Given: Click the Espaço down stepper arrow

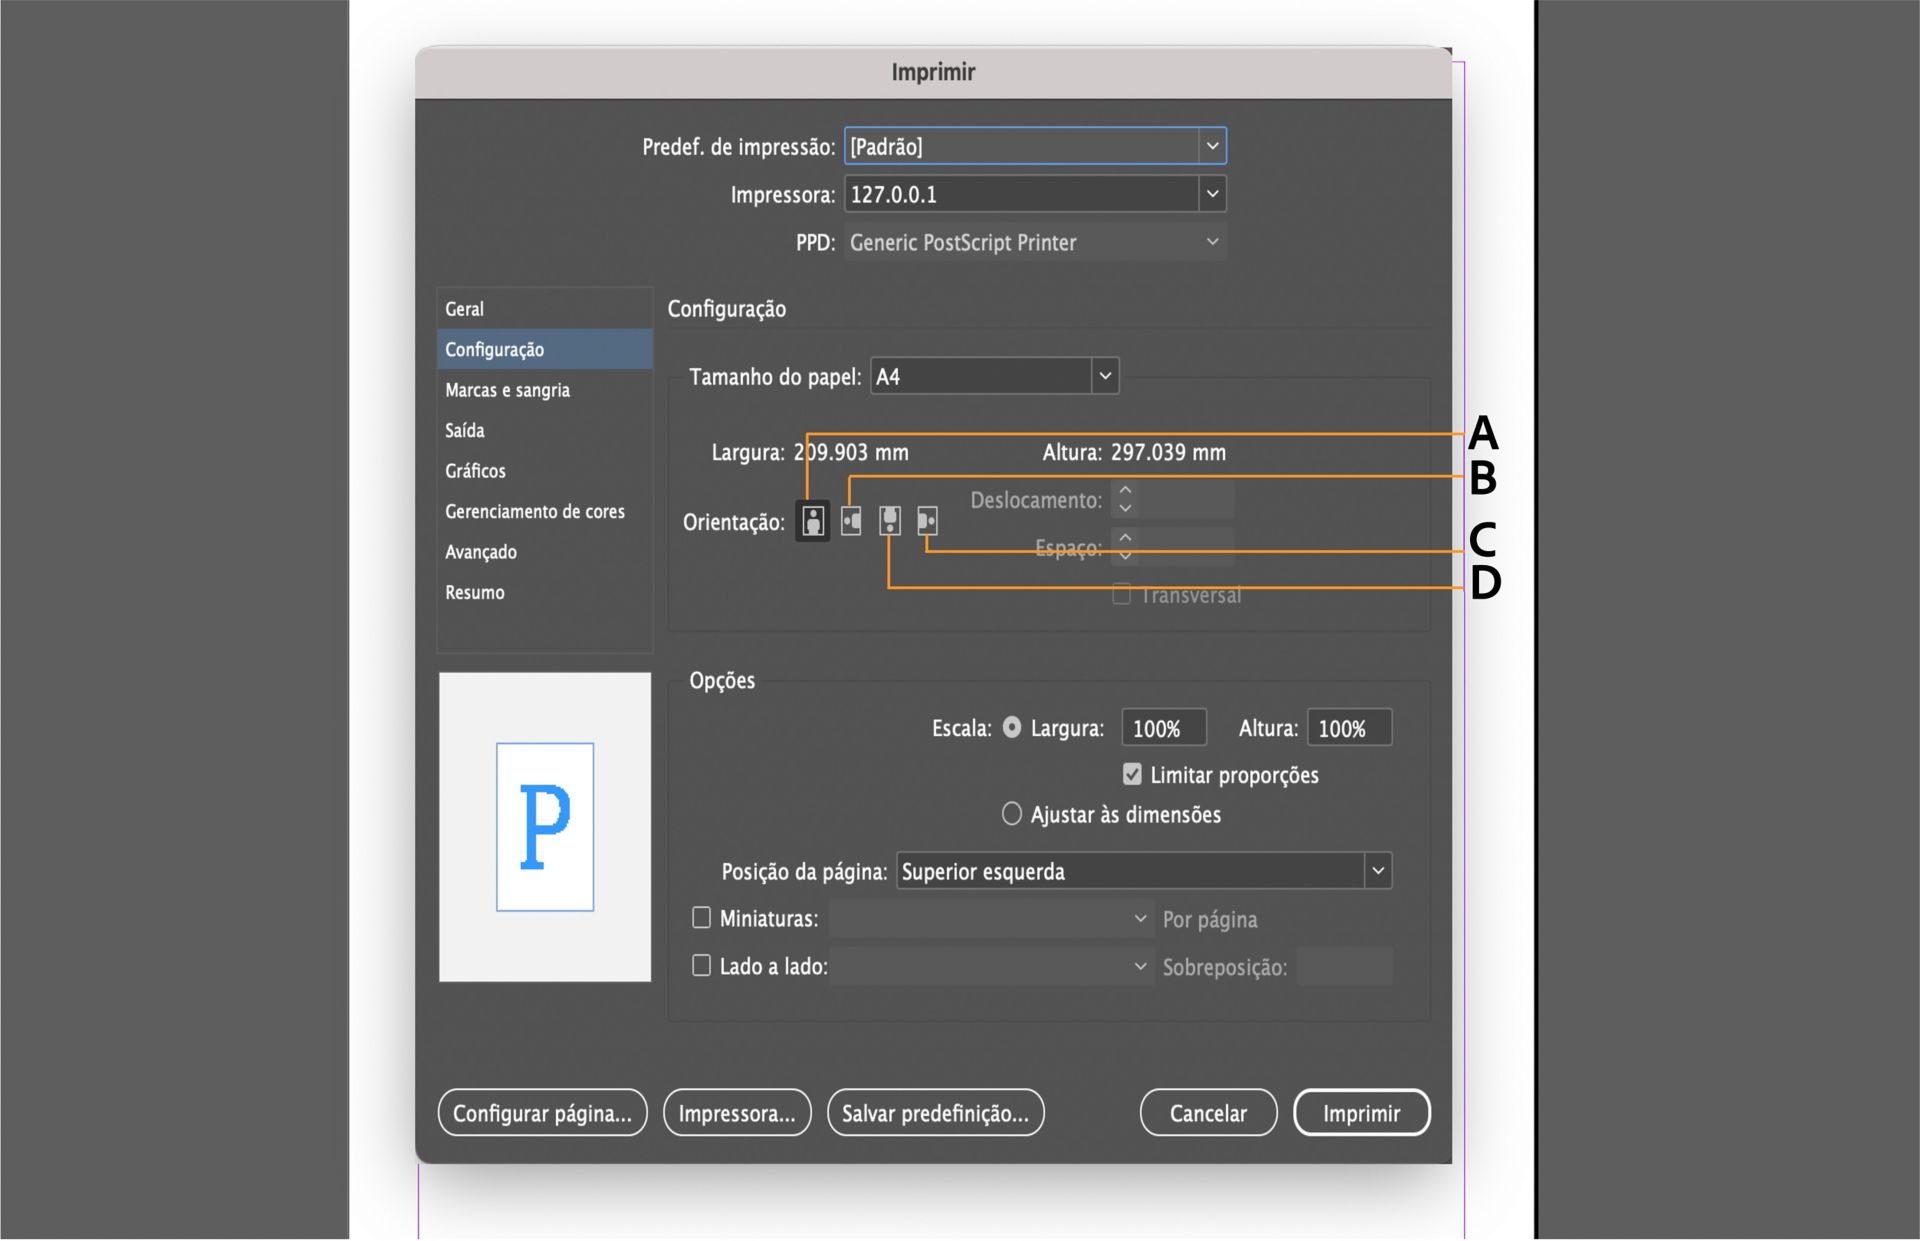Looking at the screenshot, I should (x=1124, y=553).
